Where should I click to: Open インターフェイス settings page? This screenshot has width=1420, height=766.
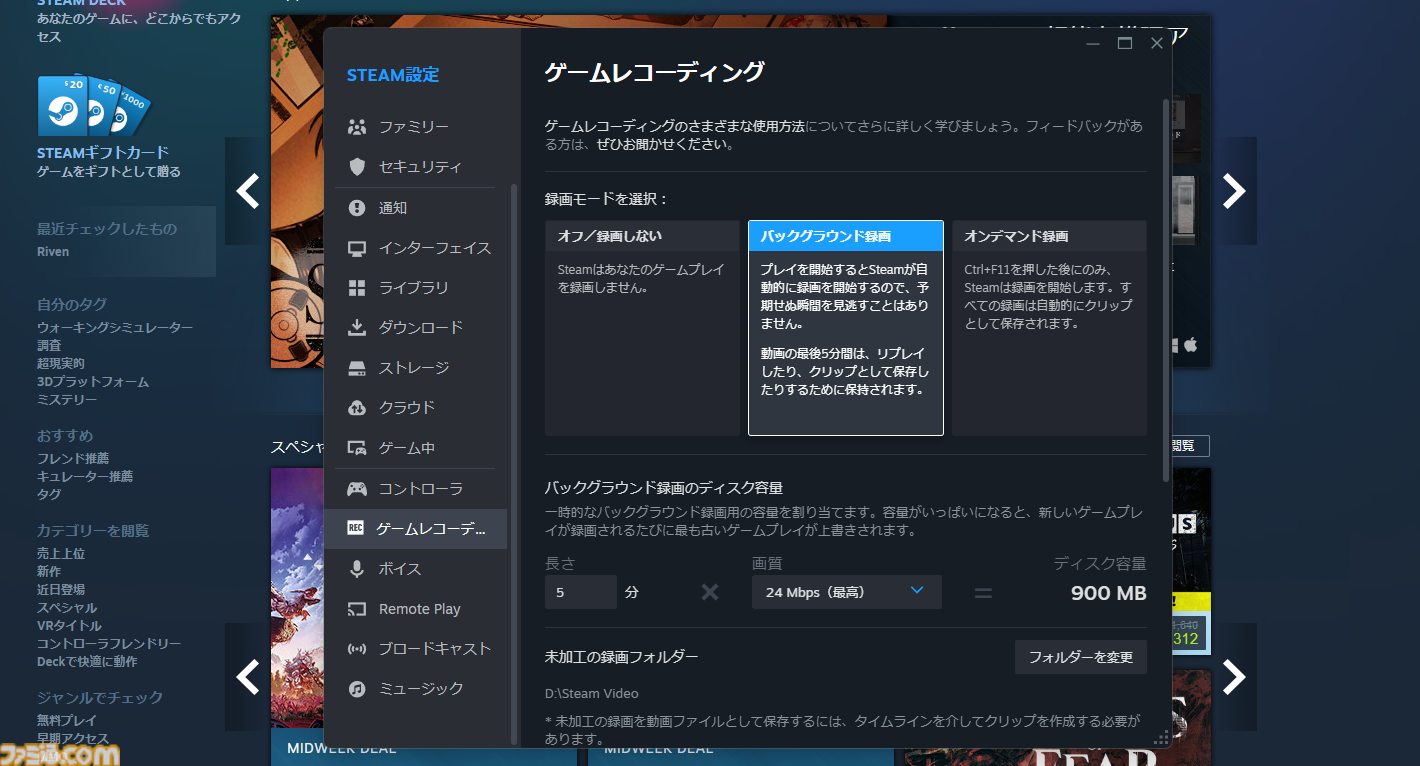tap(415, 248)
